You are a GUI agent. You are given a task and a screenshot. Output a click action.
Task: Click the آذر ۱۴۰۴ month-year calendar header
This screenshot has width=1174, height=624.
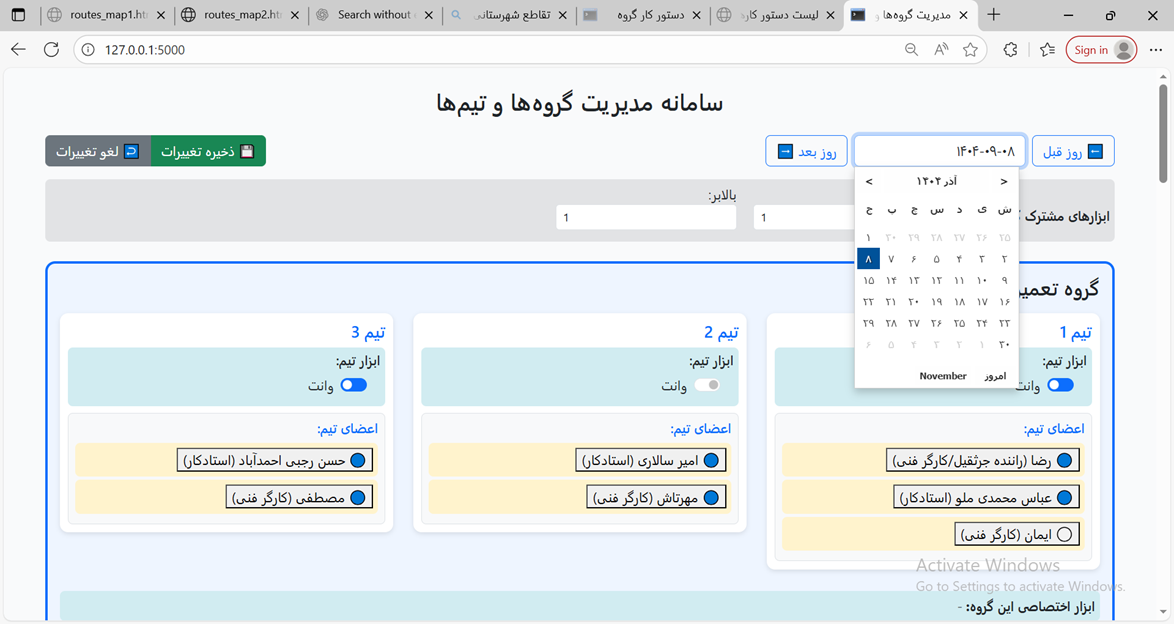(x=936, y=182)
